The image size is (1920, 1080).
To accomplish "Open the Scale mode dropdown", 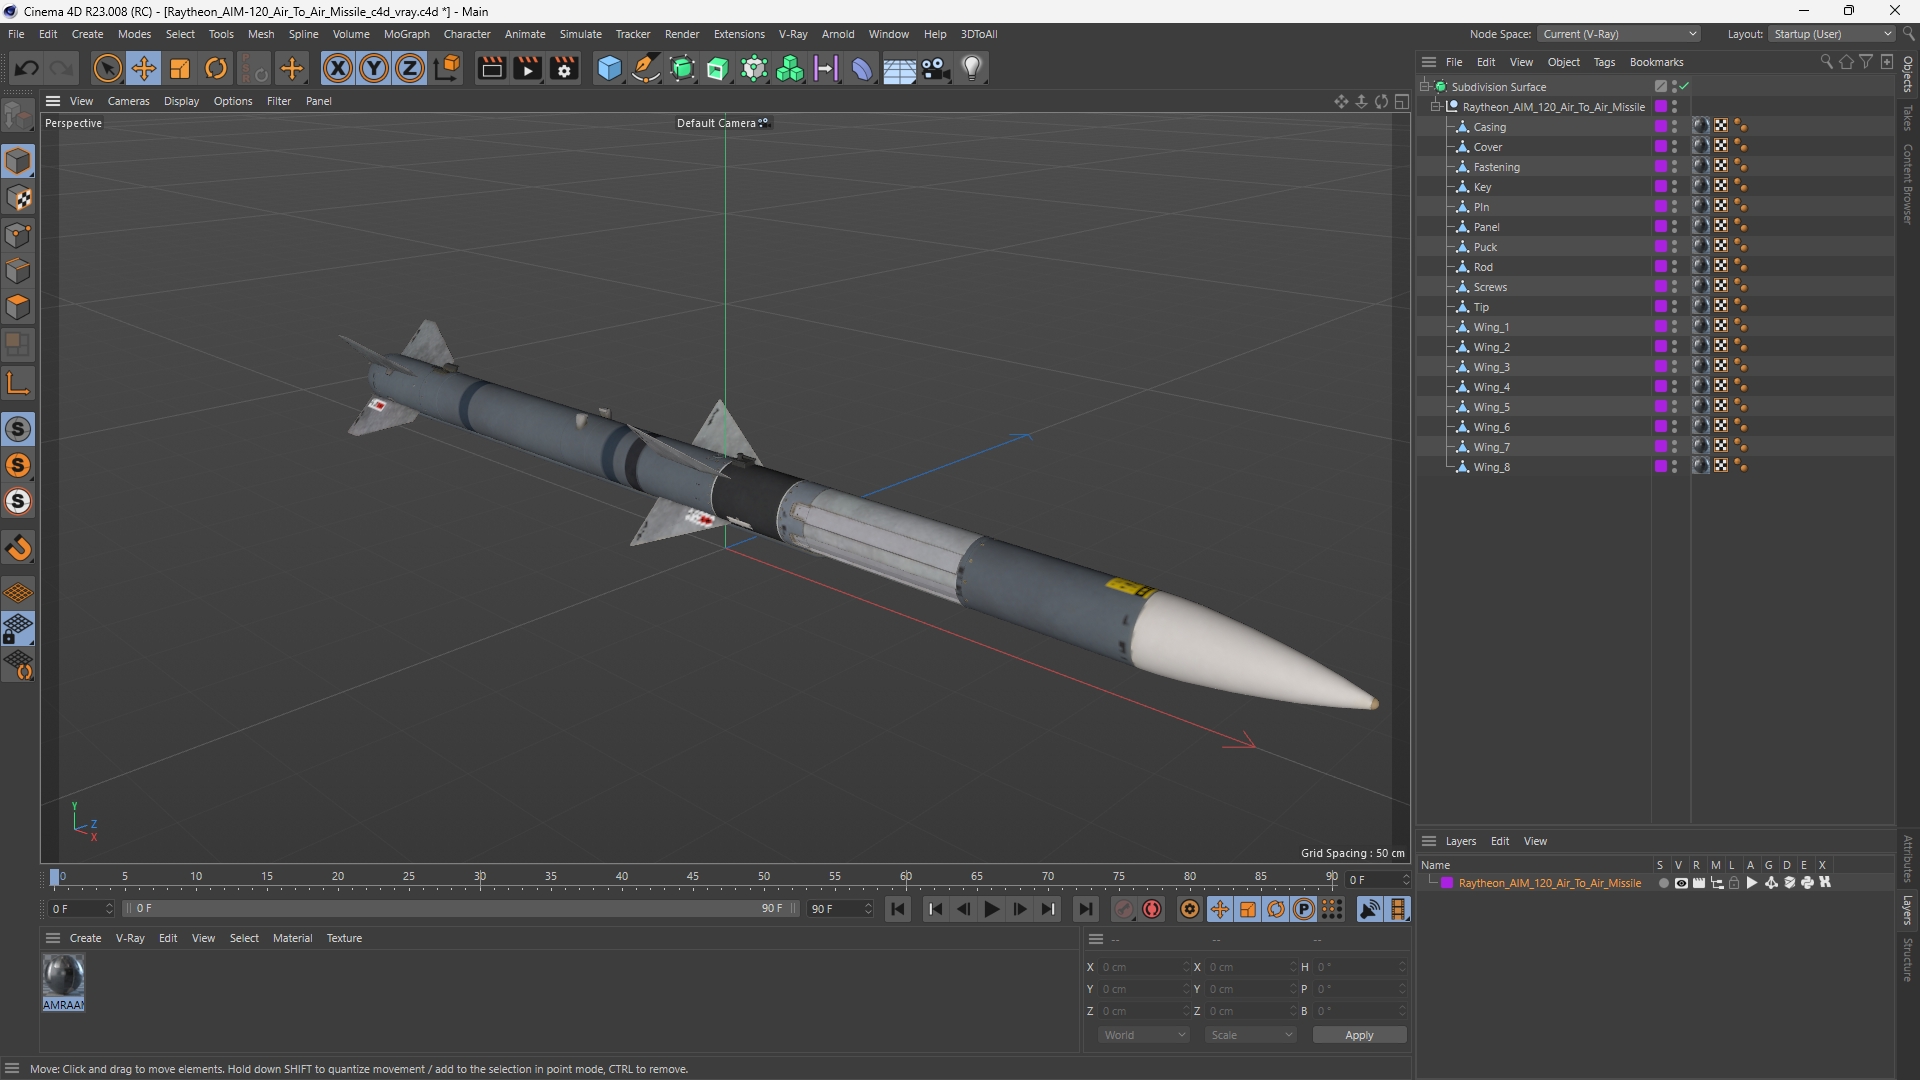I will 1251,1035.
